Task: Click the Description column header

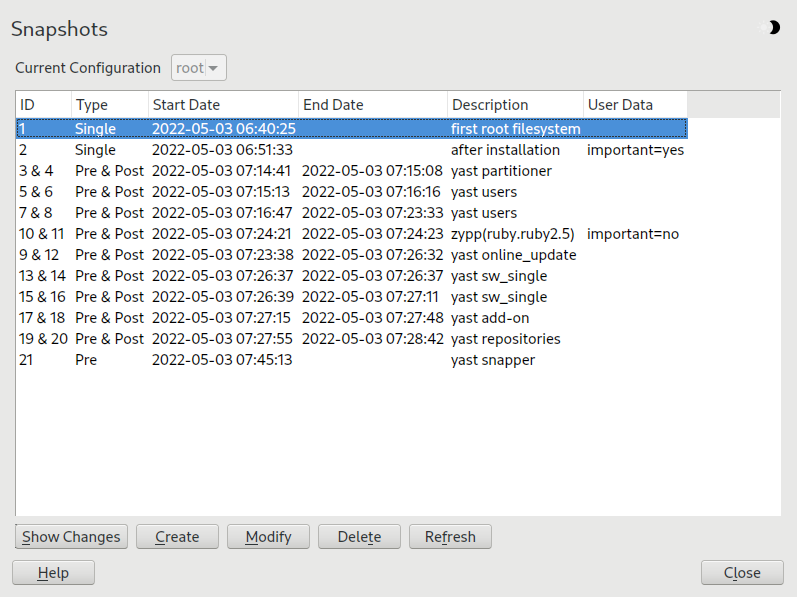Action: tap(514, 104)
